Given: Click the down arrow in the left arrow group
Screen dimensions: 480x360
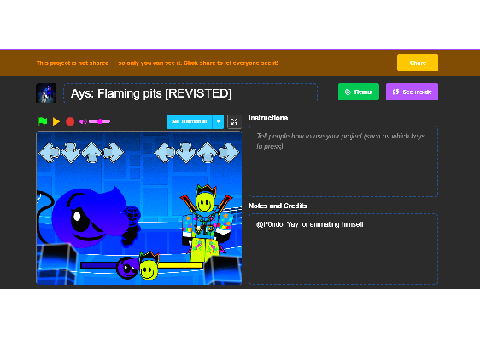Looking at the screenshot, I should 71,152.
